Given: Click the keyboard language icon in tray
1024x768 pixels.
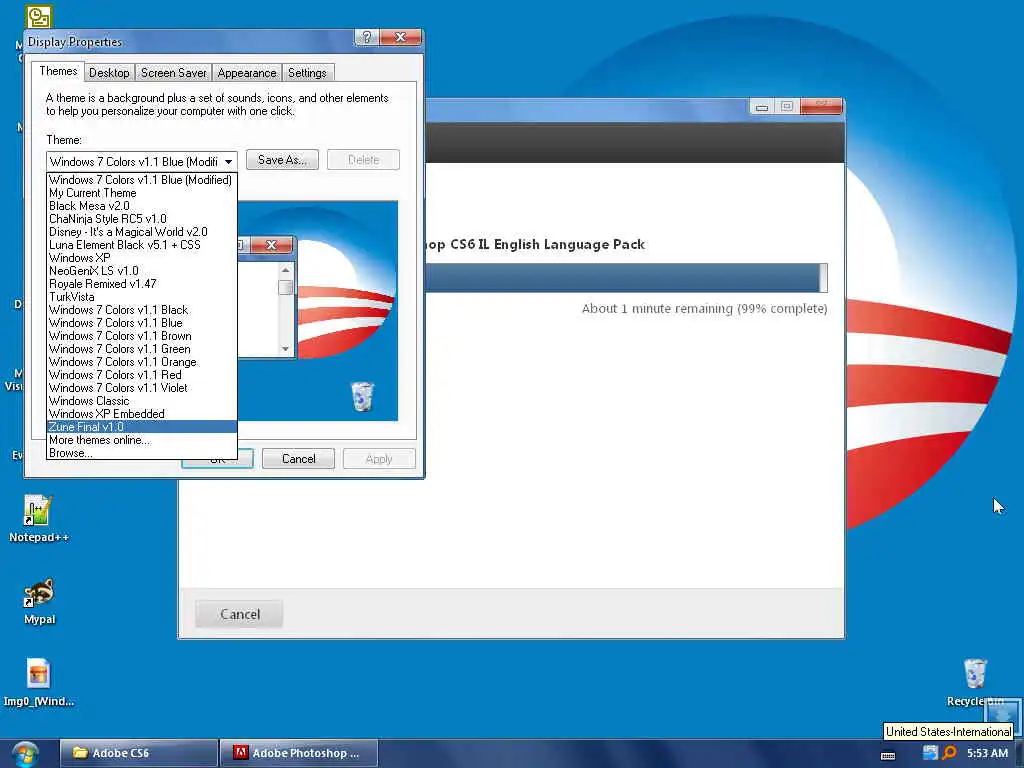Looking at the screenshot, I should [x=888, y=755].
